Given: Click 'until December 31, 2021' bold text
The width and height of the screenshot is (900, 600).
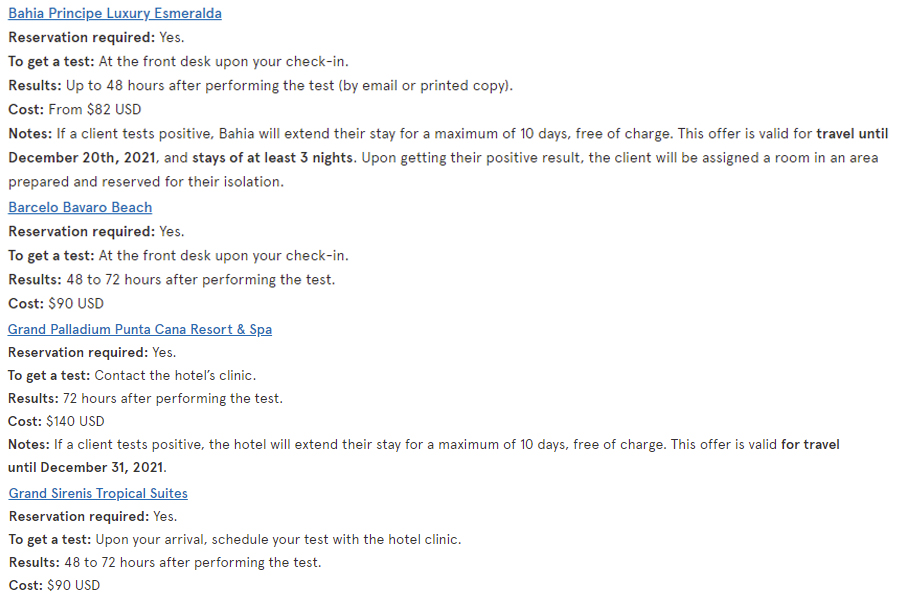Looking at the screenshot, I should point(86,467).
